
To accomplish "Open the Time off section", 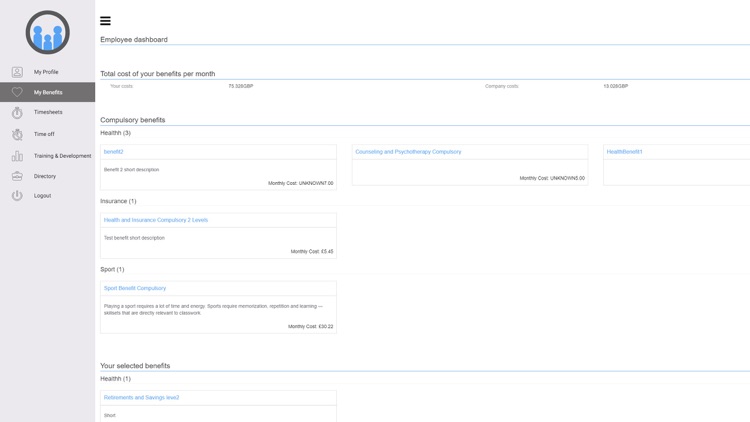I will click(44, 134).
